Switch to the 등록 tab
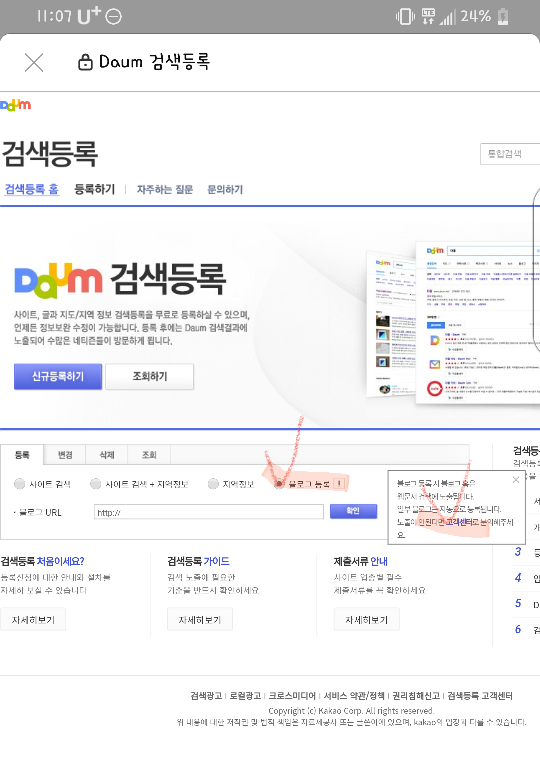 [22, 455]
